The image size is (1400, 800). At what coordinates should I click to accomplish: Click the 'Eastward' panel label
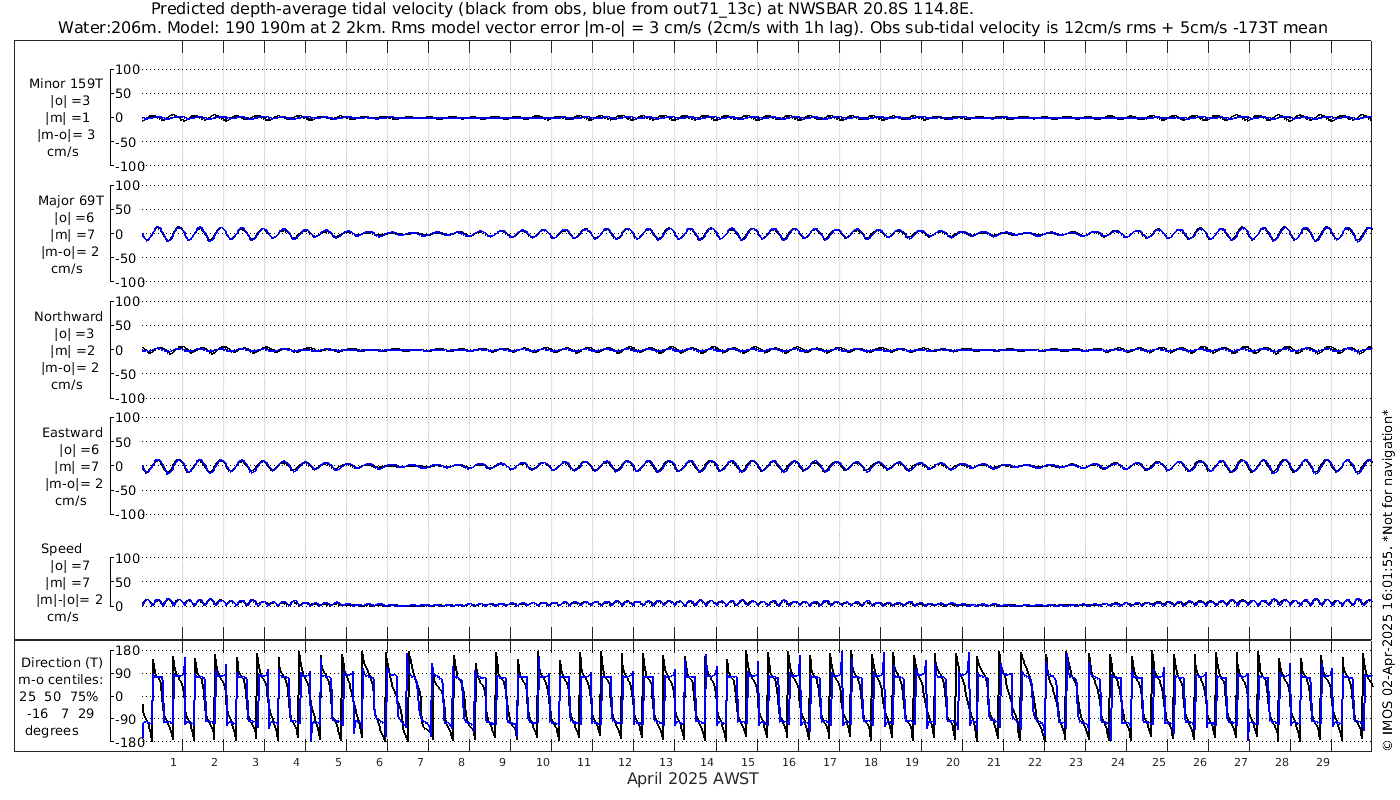pos(72,433)
